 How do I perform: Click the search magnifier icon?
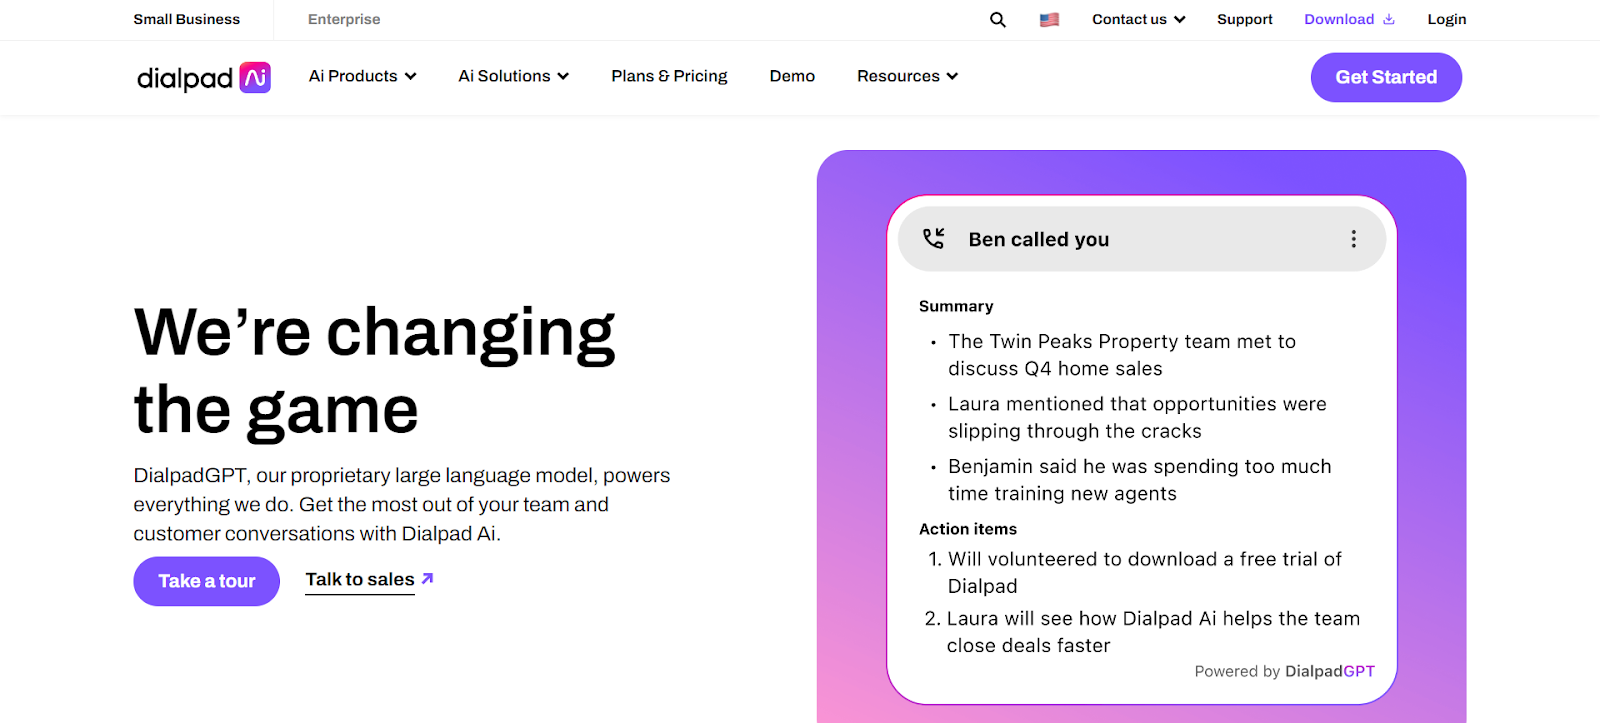997,20
